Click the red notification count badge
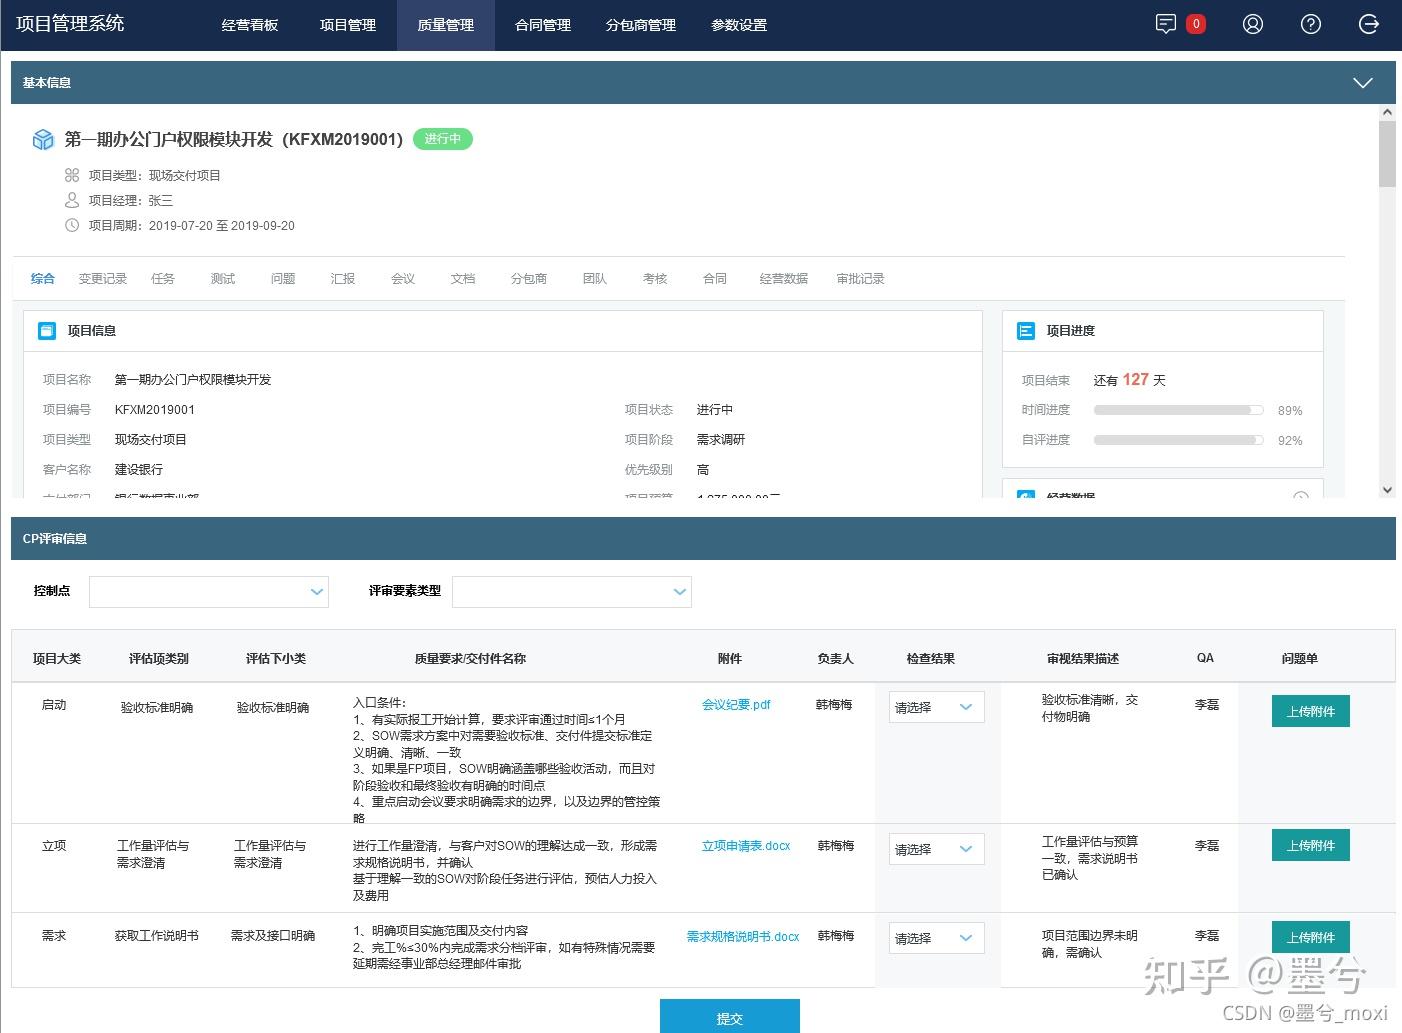The image size is (1402, 1033). pyautogui.click(x=1195, y=24)
